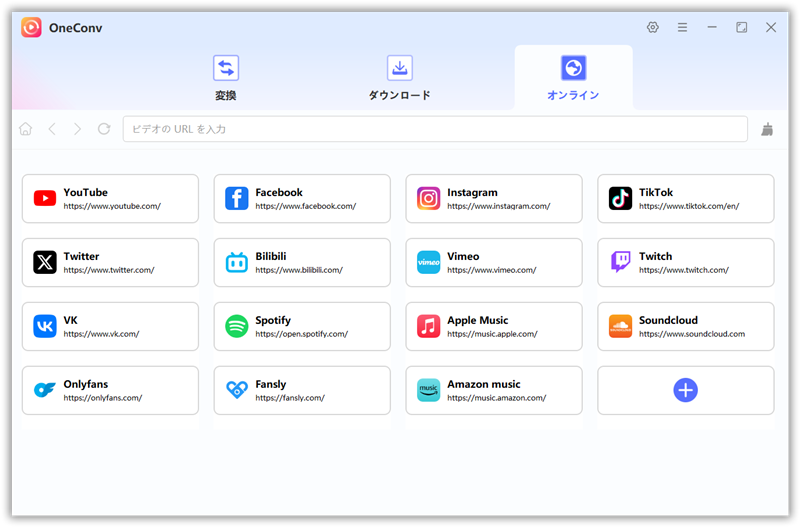Image resolution: width=800 pixels, height=527 pixels.
Task: Click the Vimeo title text
Action: click(463, 256)
